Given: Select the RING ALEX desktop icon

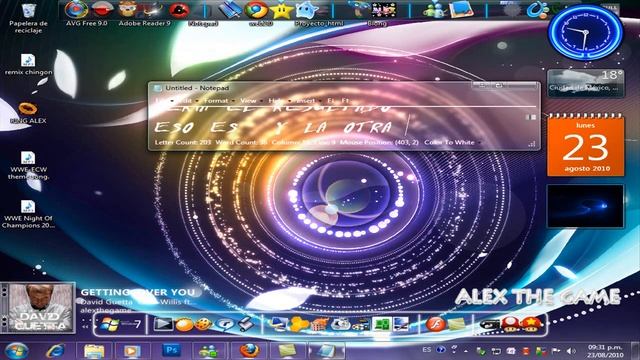Looking at the screenshot, I should point(28,113).
